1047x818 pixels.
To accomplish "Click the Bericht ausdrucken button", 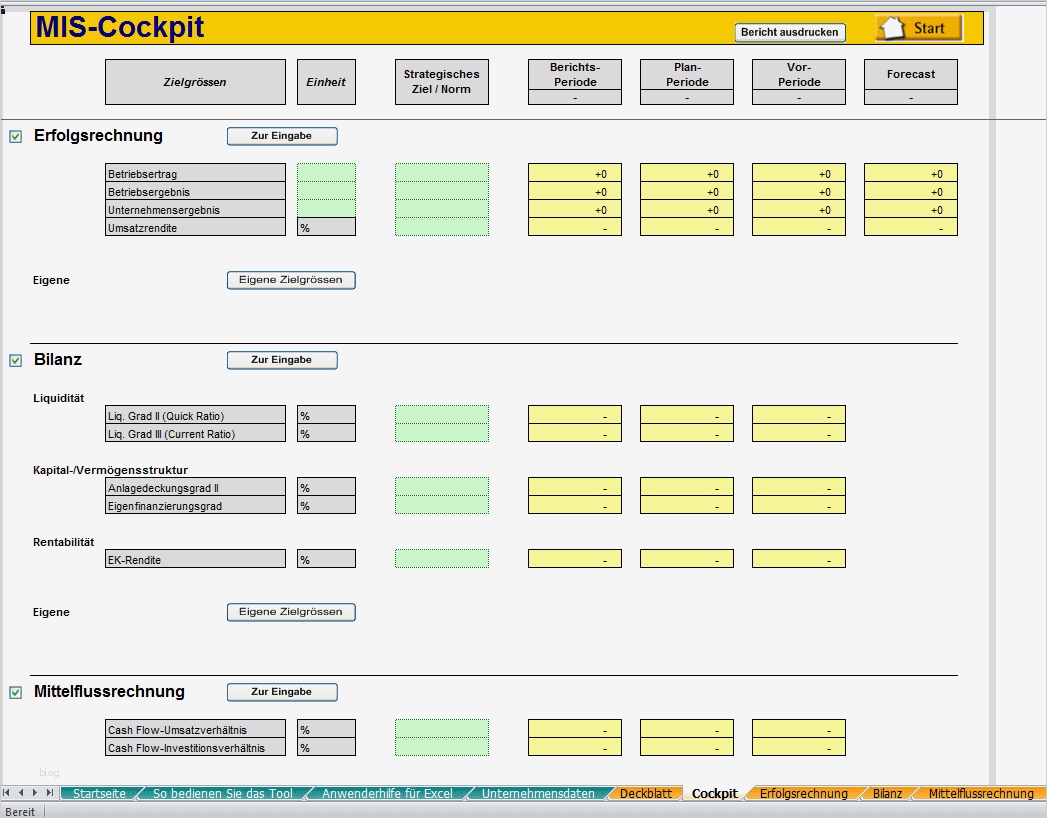I will click(x=790, y=32).
